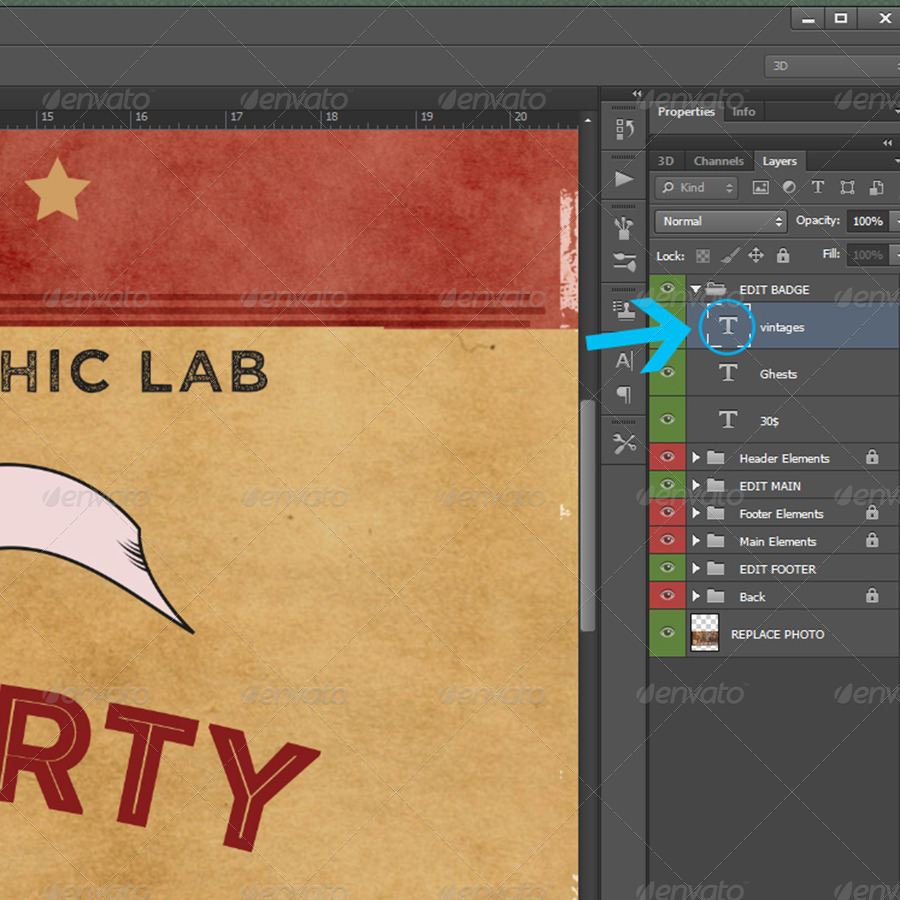The image size is (900, 900).
Task: Click the Opacity percentage field
Action: (x=867, y=221)
